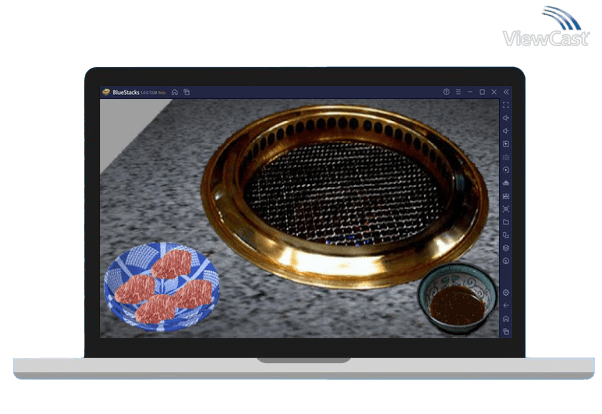Increase volume from side toolbar
This screenshot has width=602, height=414.
click(506, 118)
